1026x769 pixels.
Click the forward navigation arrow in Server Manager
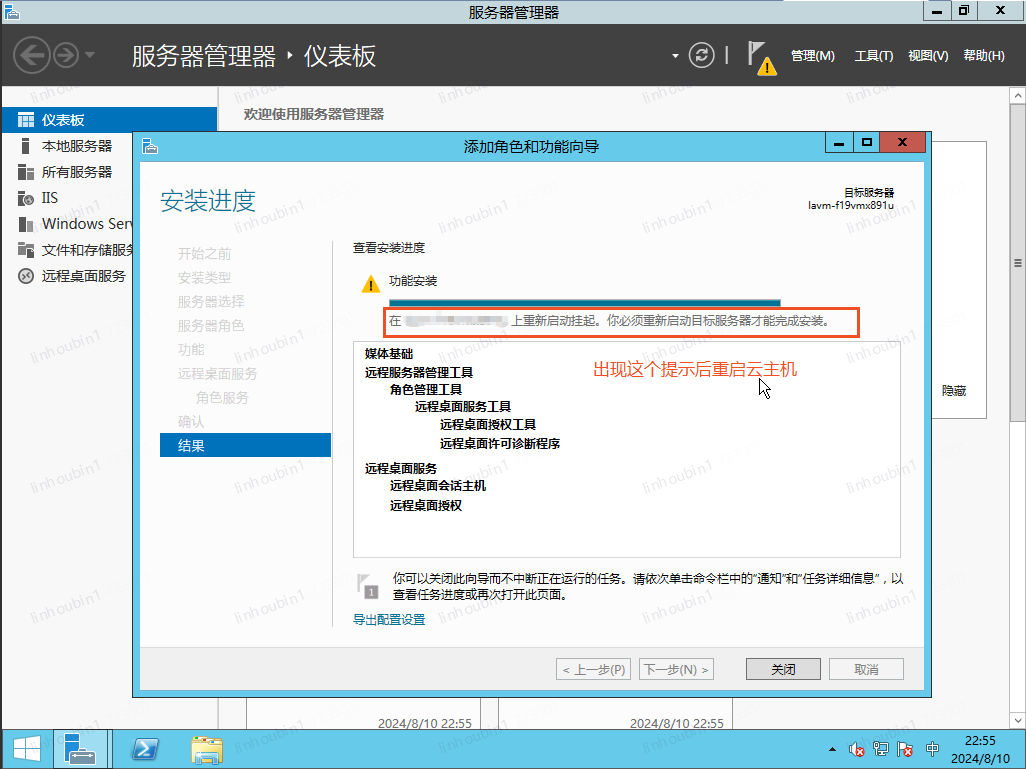(x=65, y=56)
